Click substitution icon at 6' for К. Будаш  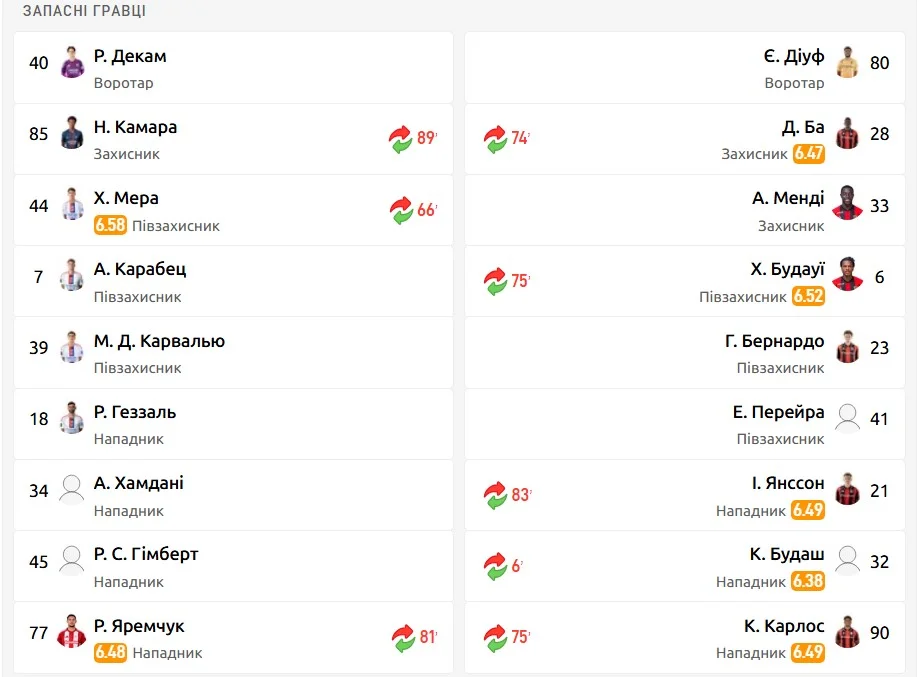click(x=495, y=566)
